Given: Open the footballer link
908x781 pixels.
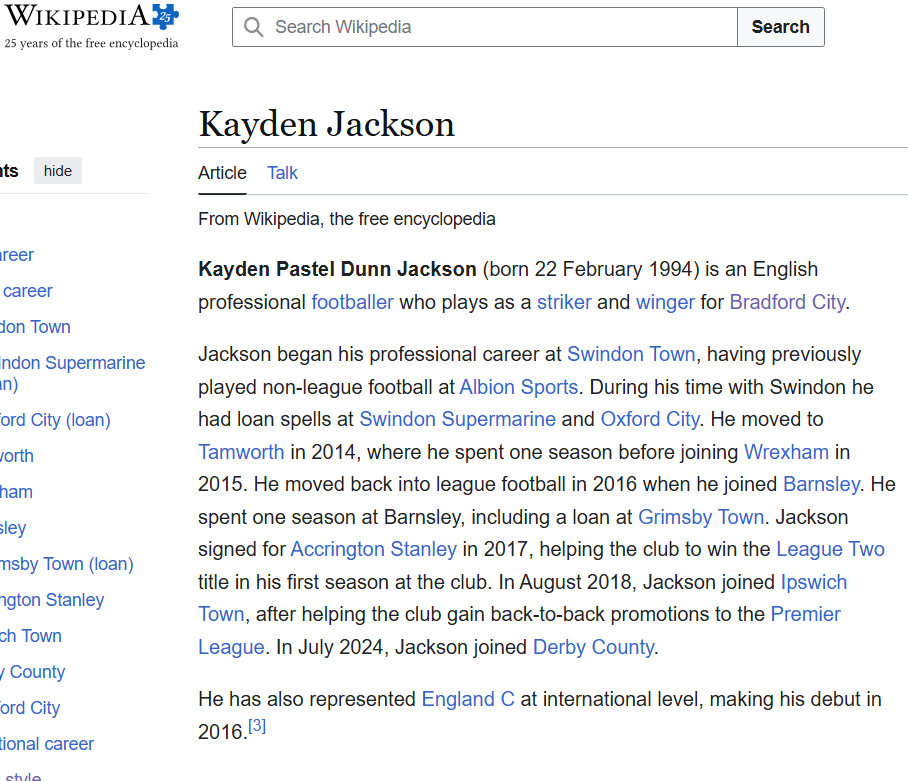Looking at the screenshot, I should pyautogui.click(x=352, y=302).
